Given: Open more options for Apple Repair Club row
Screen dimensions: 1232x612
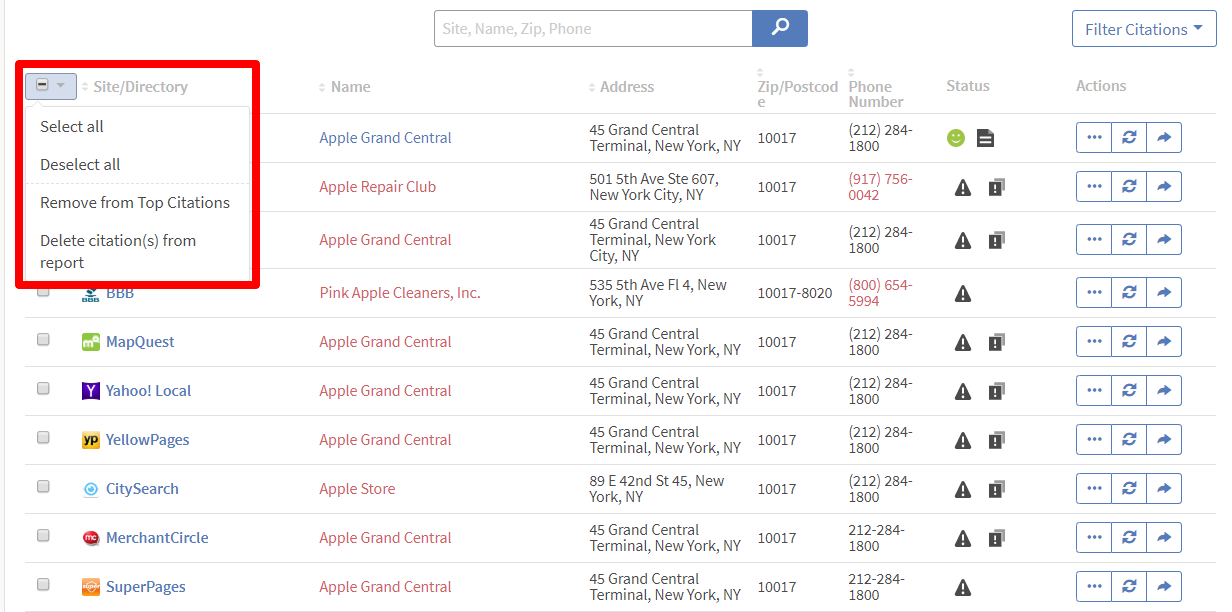Looking at the screenshot, I should pyautogui.click(x=1094, y=187).
